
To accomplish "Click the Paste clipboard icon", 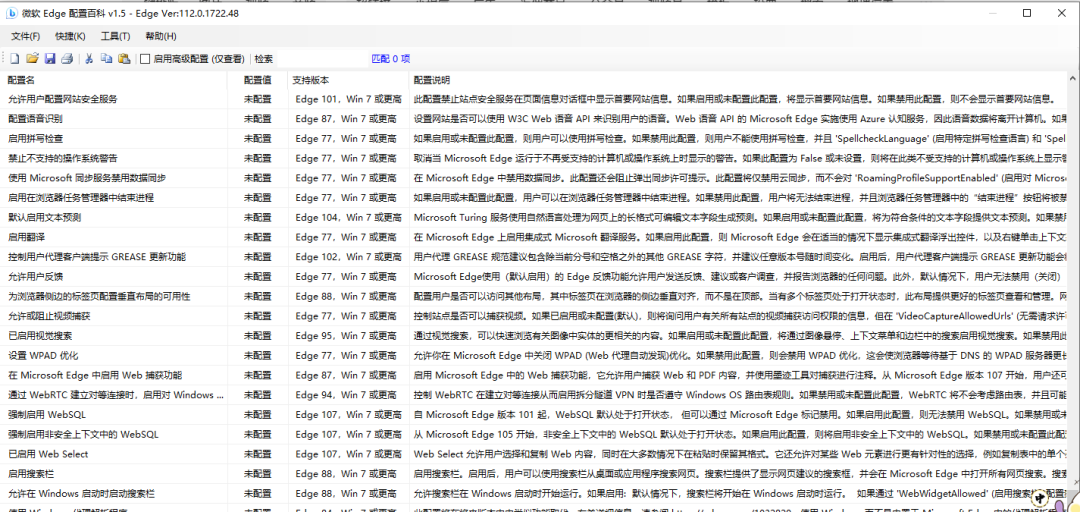I will click(x=124, y=59).
